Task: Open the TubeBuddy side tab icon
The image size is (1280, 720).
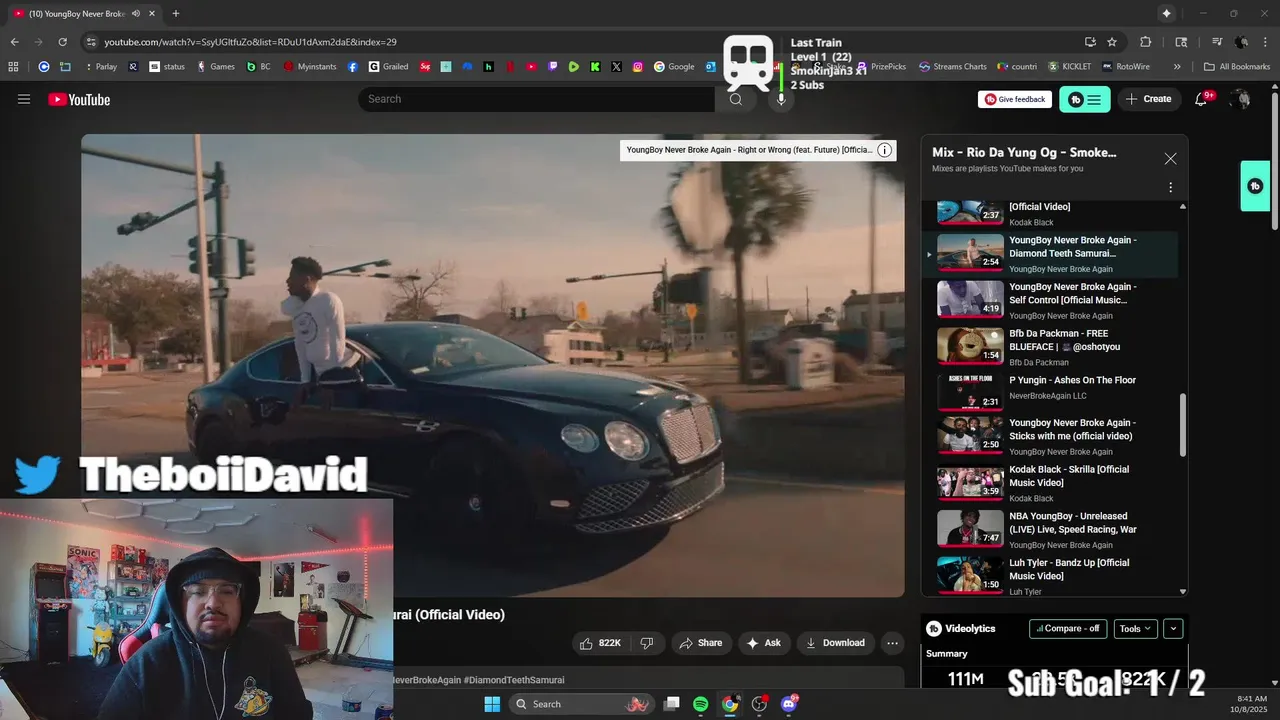Action: 1255,186
